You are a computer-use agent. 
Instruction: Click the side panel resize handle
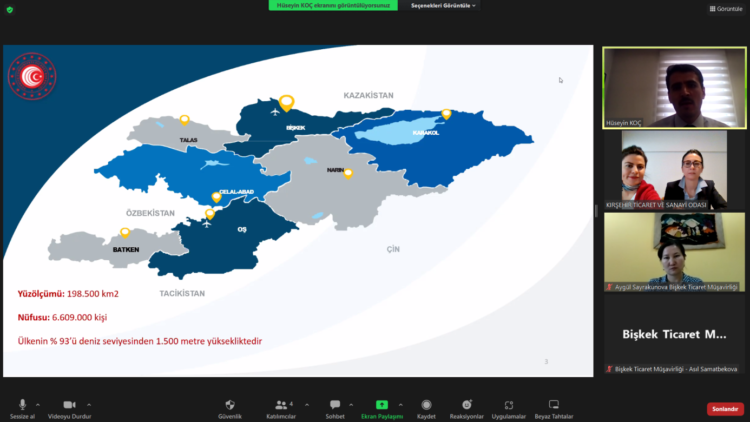(x=596, y=211)
